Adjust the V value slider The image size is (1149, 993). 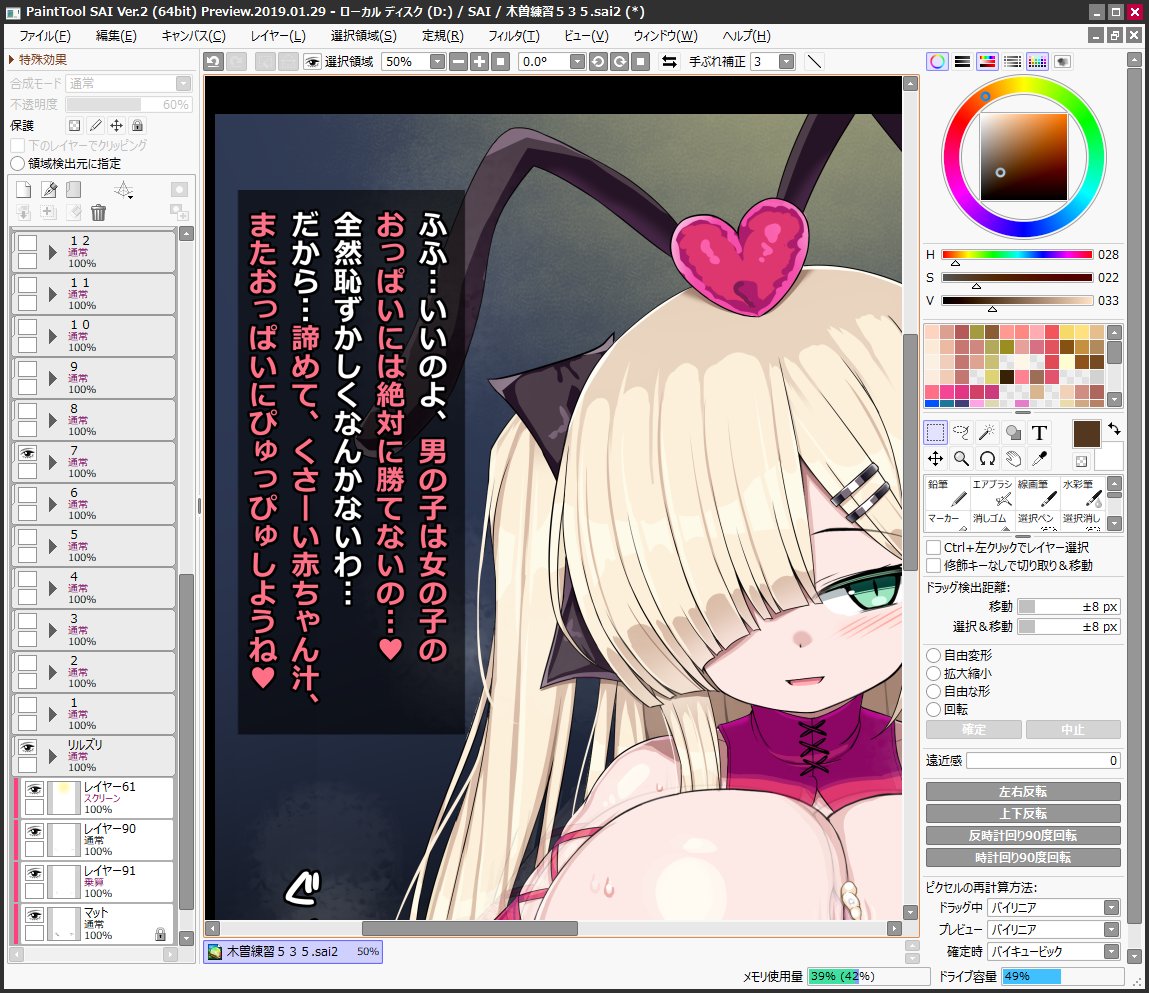(1017, 300)
